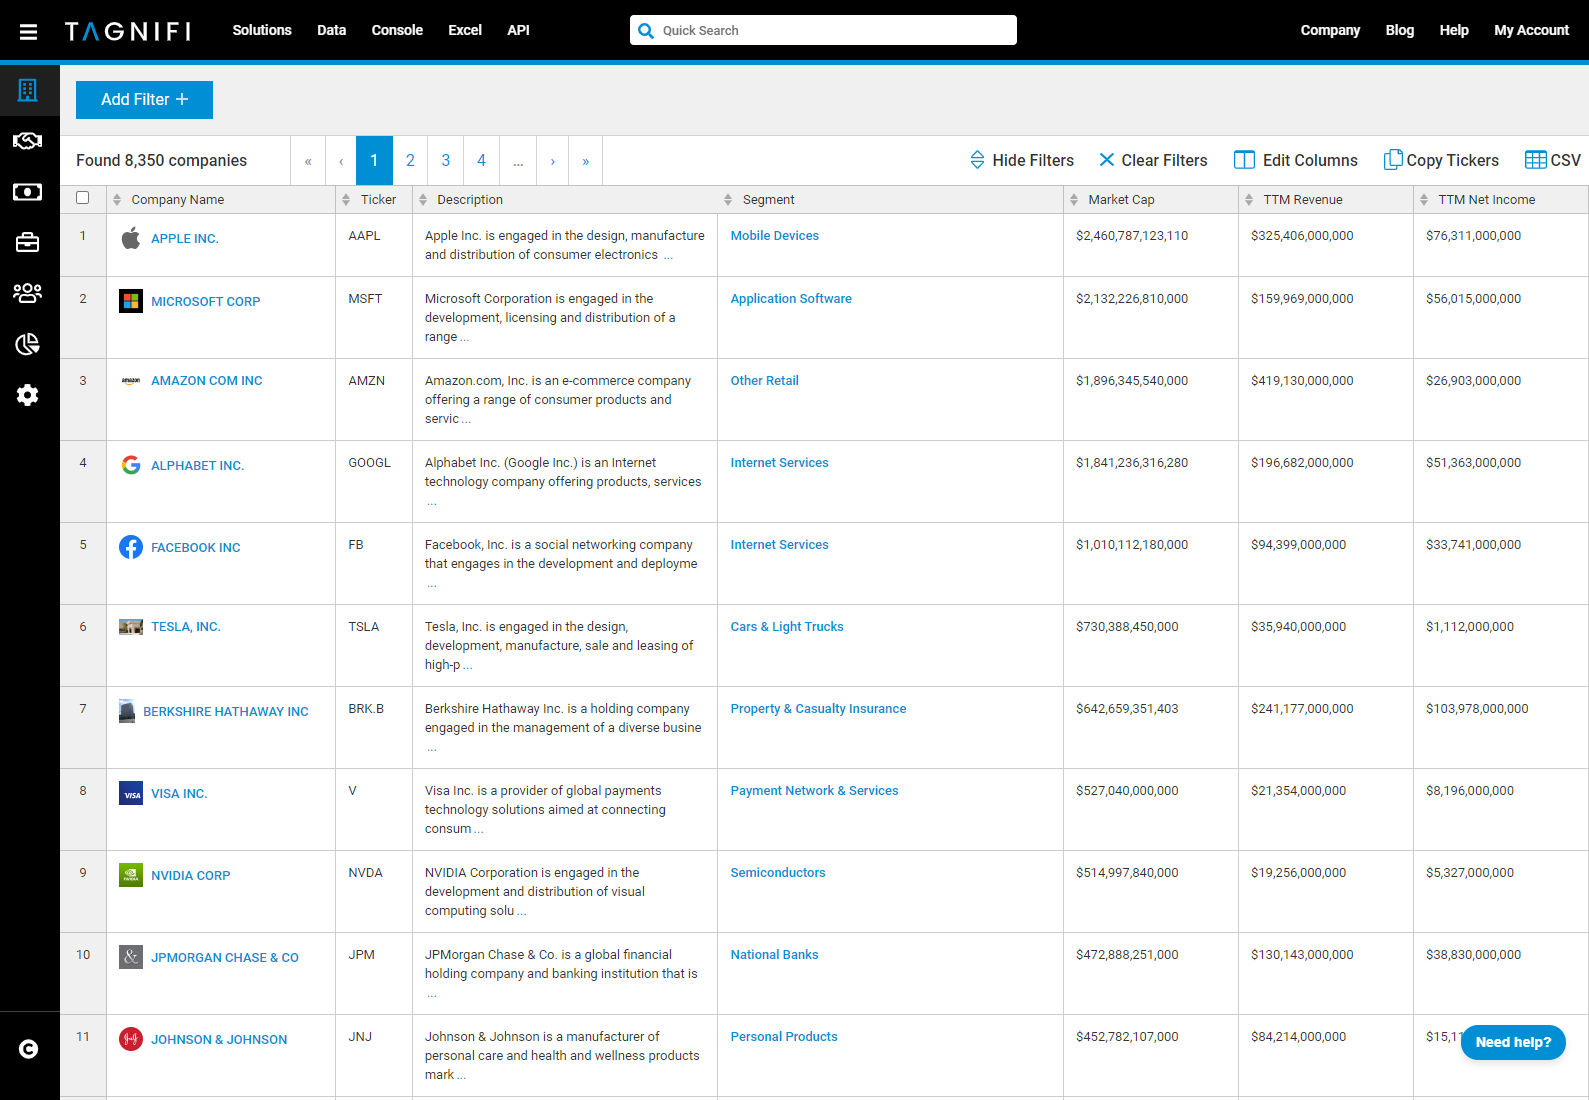The image size is (1589, 1100).
Task: Open the pie chart sidebar icon
Action: pyautogui.click(x=28, y=344)
